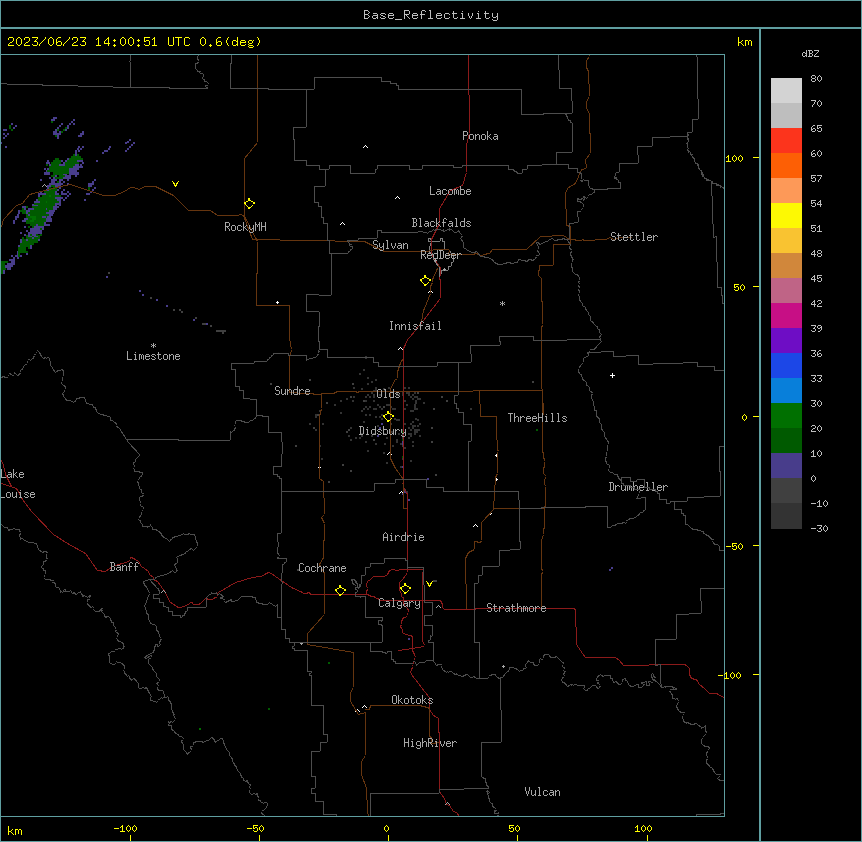Click the Strathmore label
Screen dimensions: 862x842
pyautogui.click(x=516, y=608)
